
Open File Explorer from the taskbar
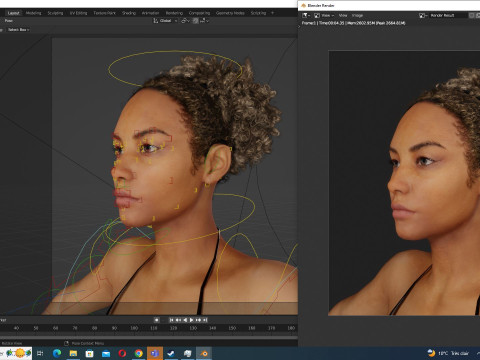coord(73,353)
